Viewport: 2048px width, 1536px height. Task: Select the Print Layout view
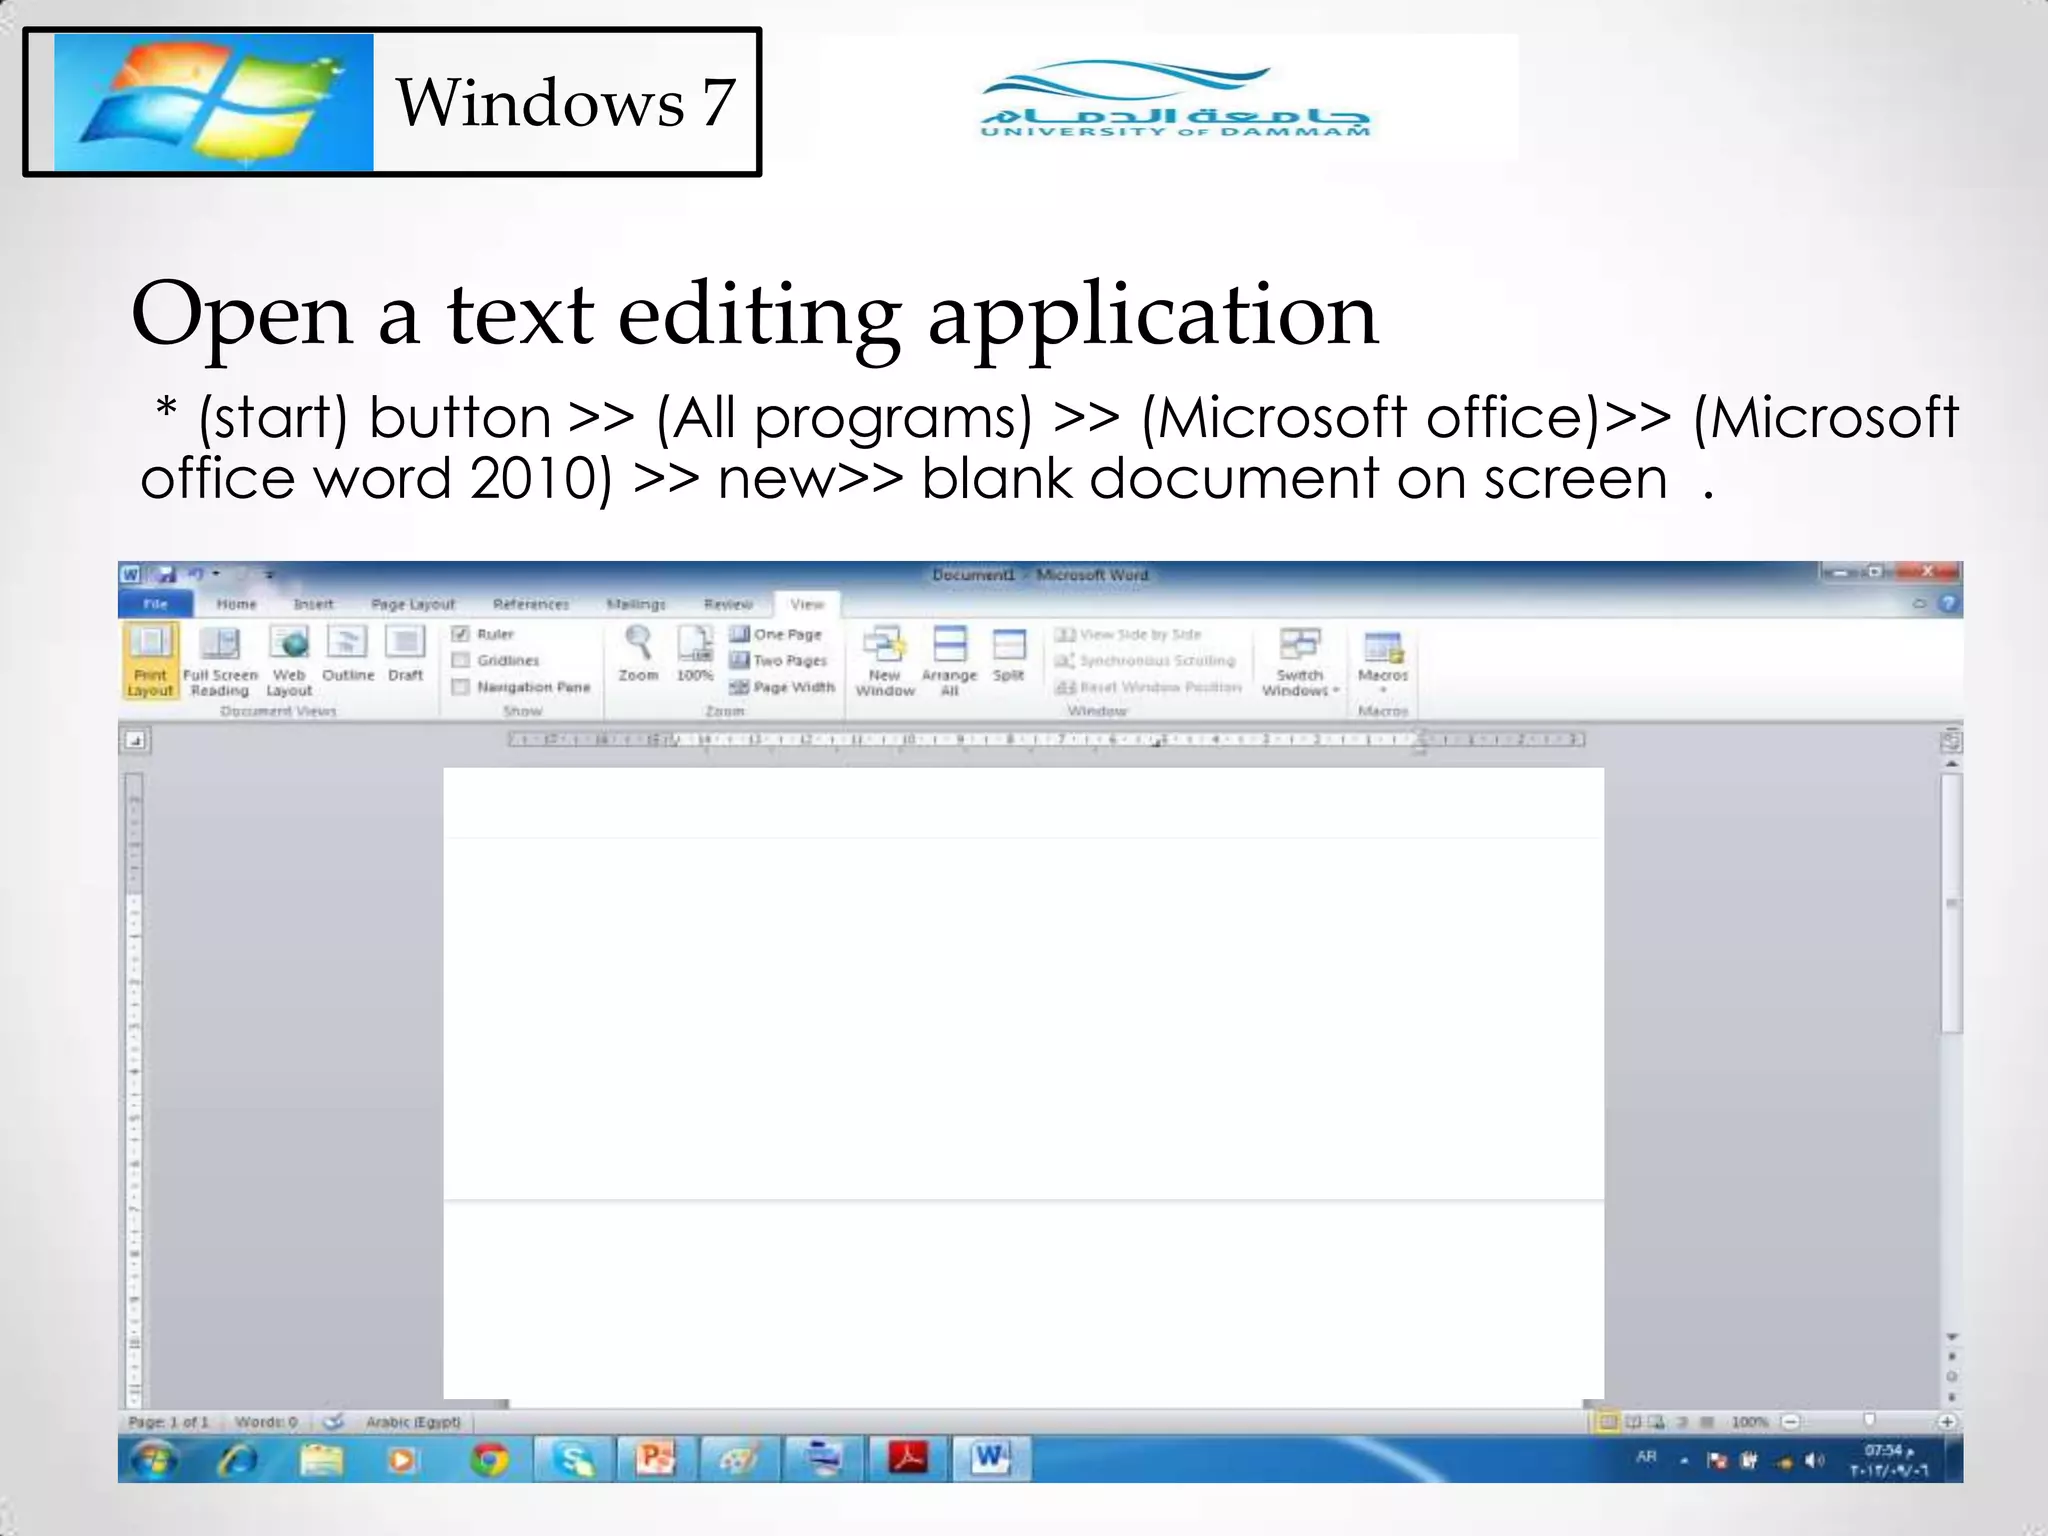pos(150,660)
